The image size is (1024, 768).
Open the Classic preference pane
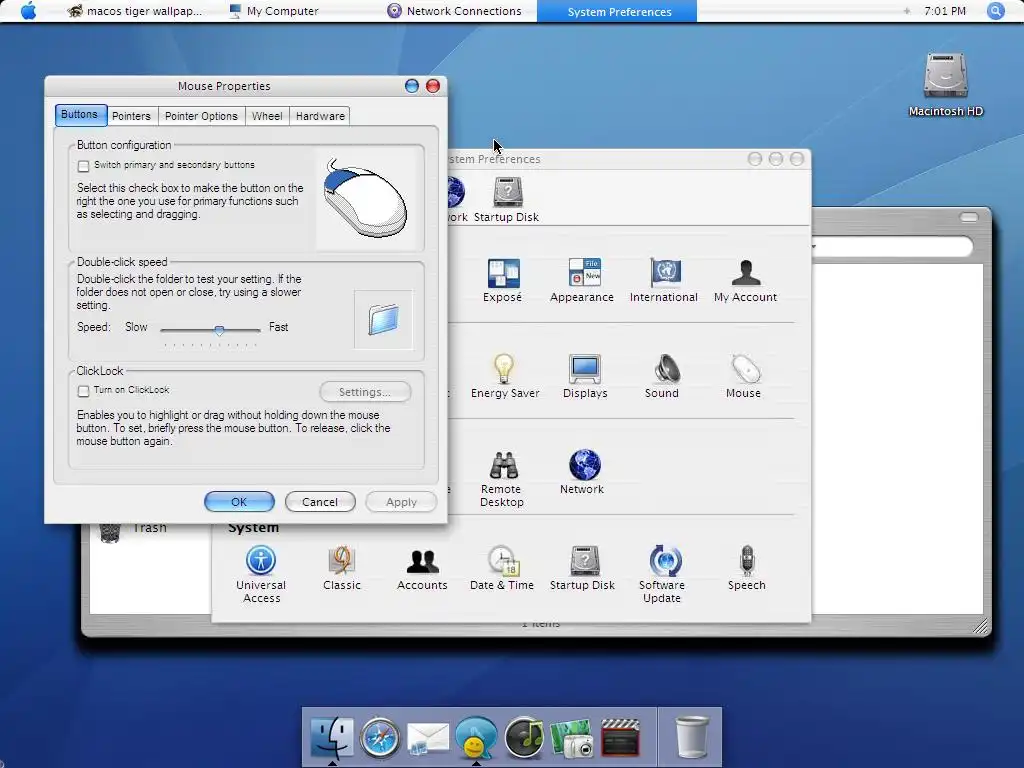[x=342, y=568]
